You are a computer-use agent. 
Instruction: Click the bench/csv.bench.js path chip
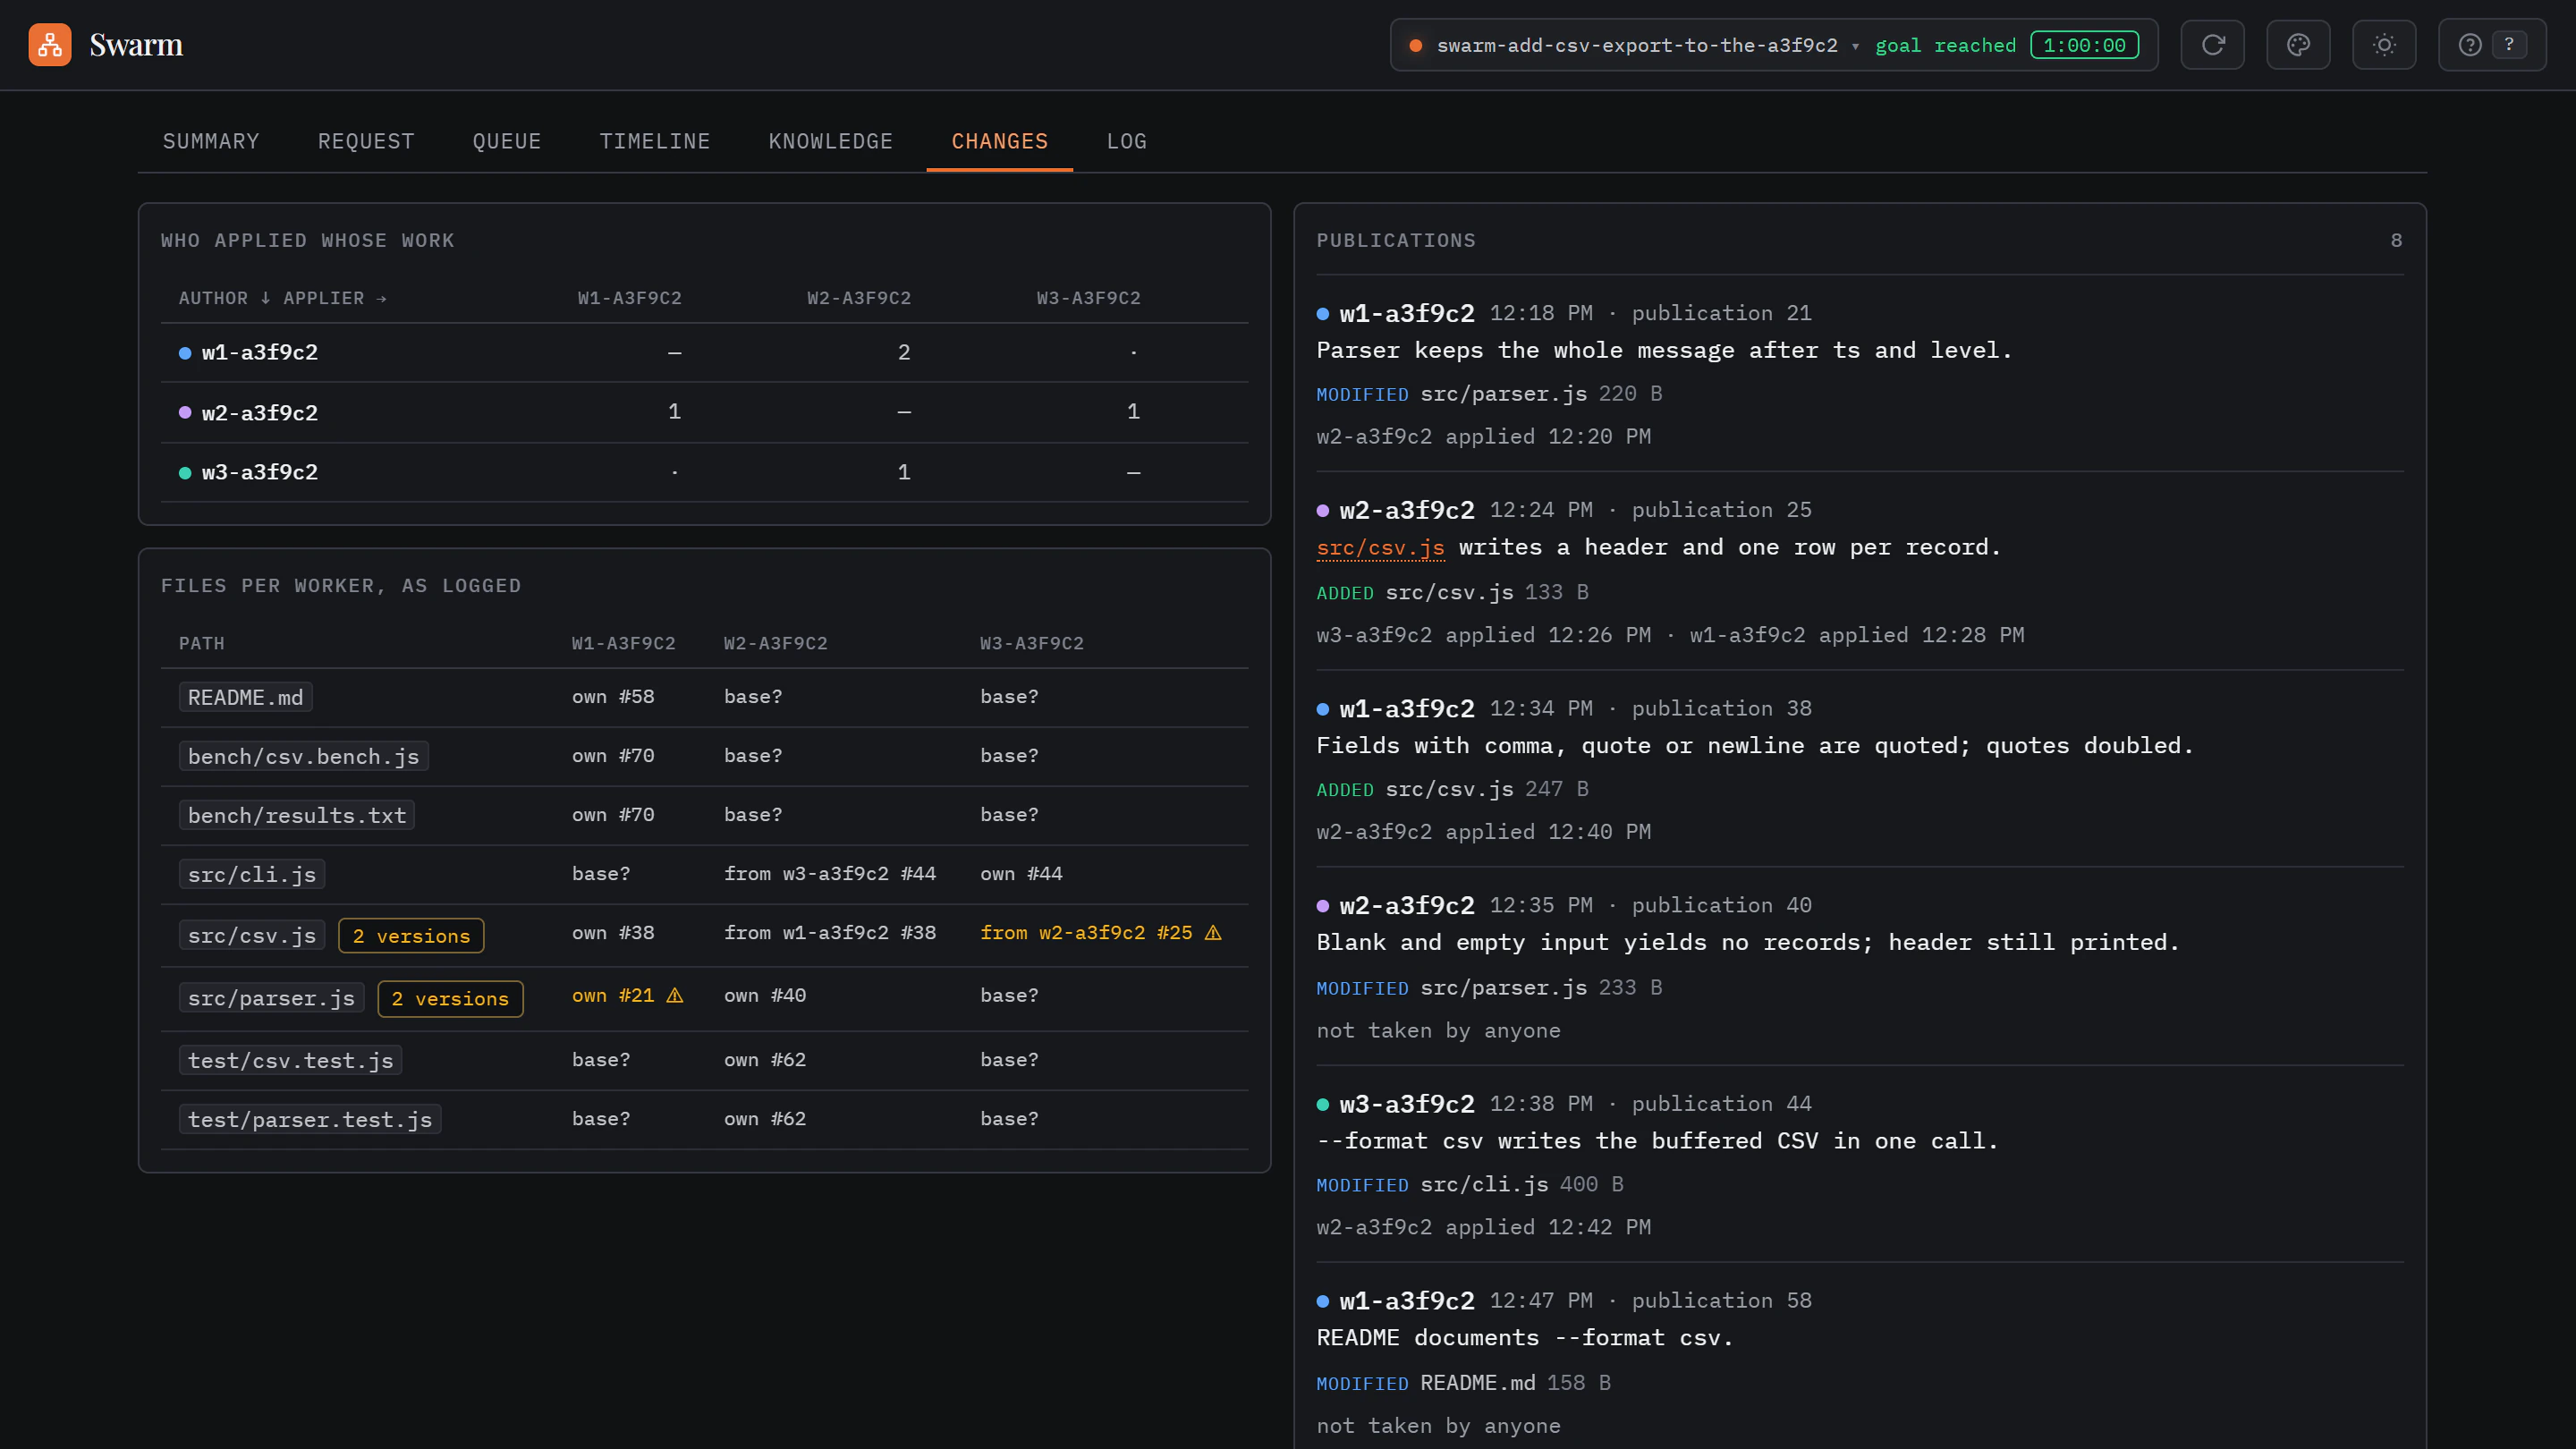point(304,757)
